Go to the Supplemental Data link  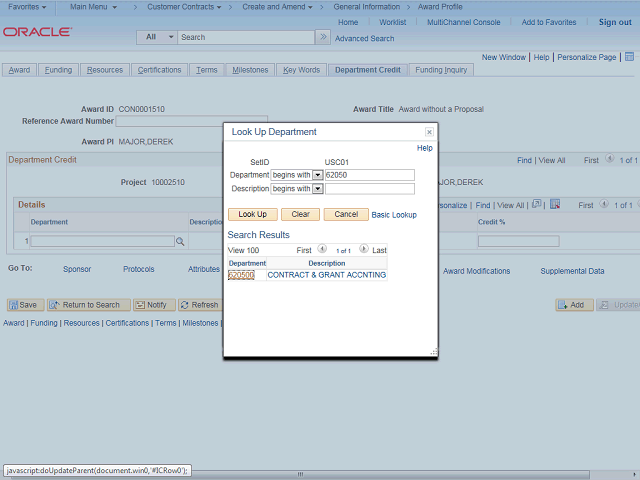(x=572, y=271)
